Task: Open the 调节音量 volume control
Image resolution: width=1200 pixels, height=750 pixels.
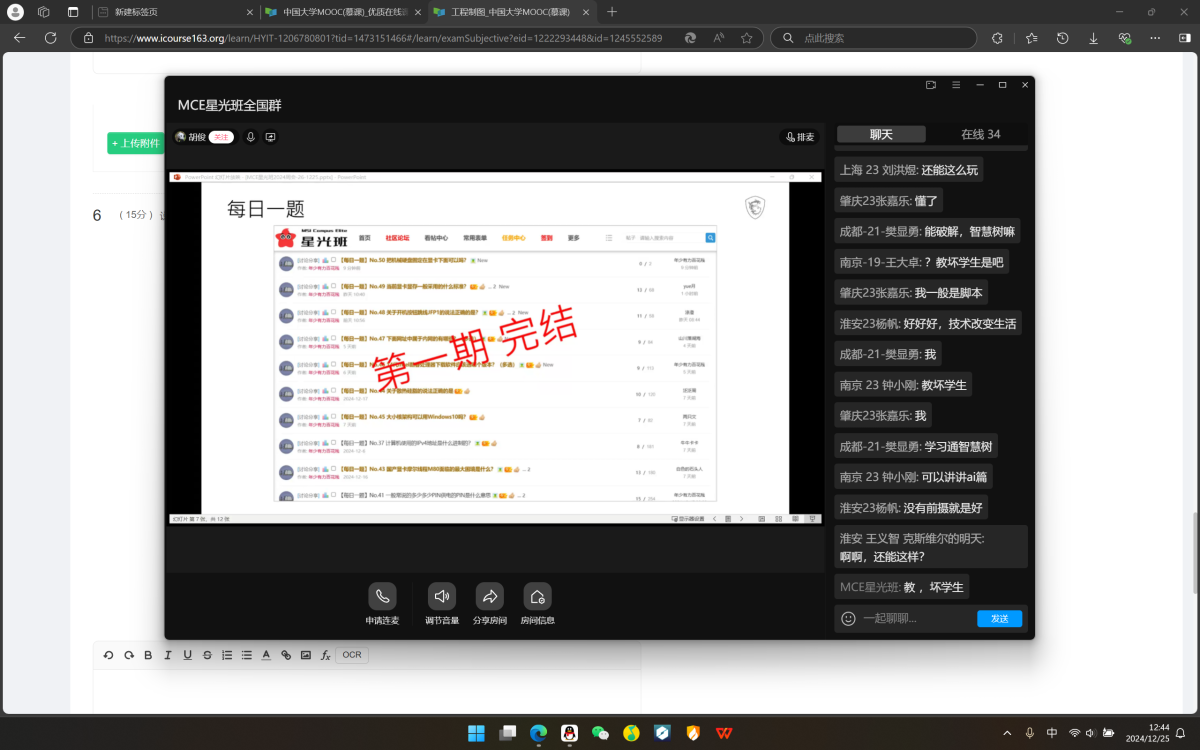Action: [x=441, y=597]
